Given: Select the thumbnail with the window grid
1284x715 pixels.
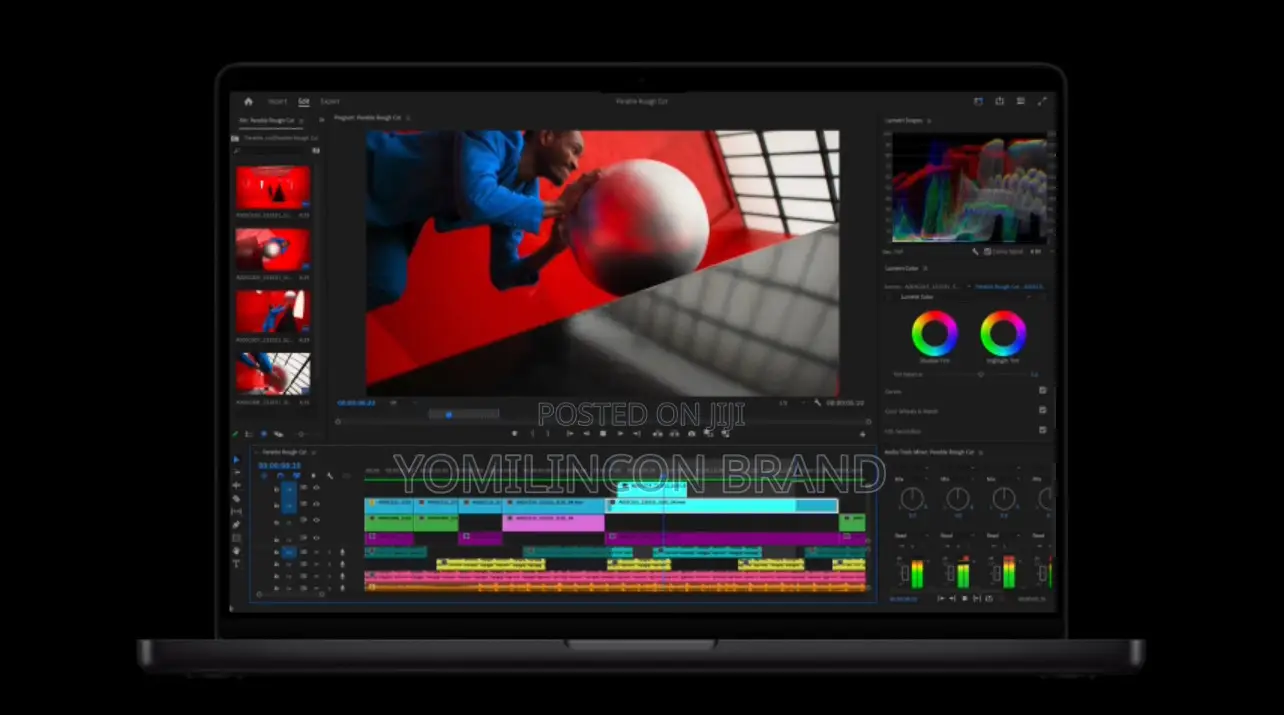Looking at the screenshot, I should tap(273, 373).
